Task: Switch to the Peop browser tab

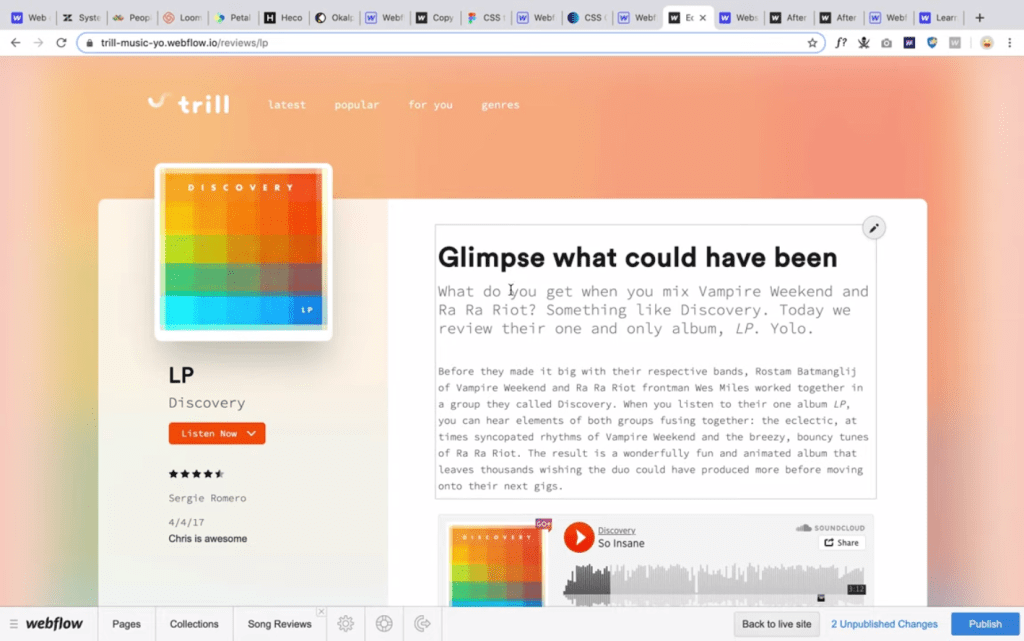Action: (x=132, y=18)
